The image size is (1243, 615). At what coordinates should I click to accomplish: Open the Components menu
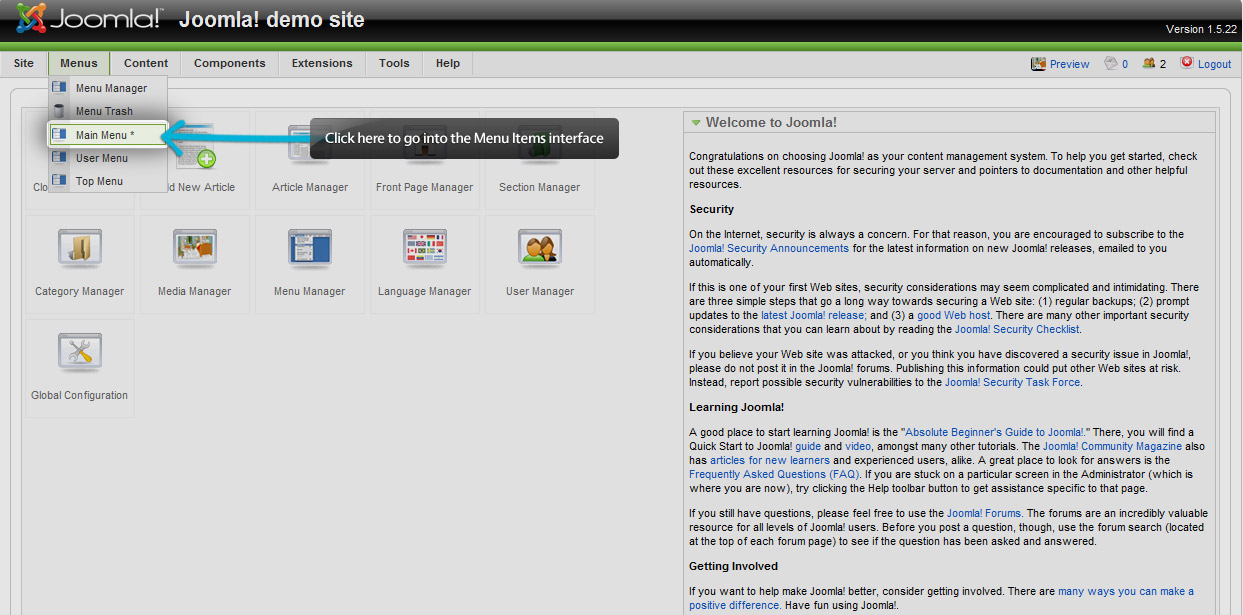pyautogui.click(x=230, y=64)
